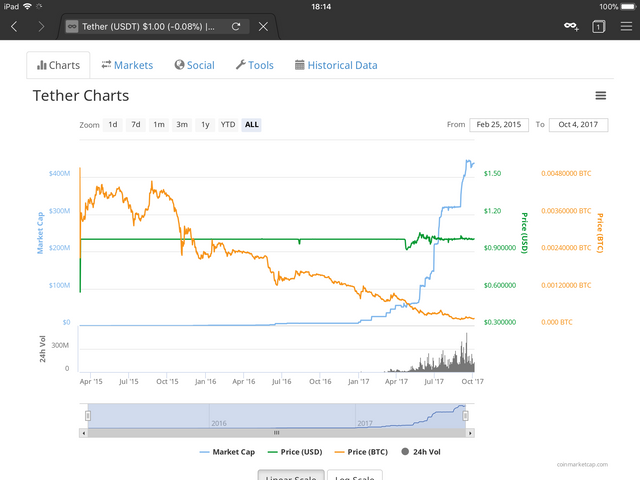Image resolution: width=640 pixels, height=480 pixels.
Task: Click the battery indicator in status bar
Action: pyautogui.click(x=628, y=7)
